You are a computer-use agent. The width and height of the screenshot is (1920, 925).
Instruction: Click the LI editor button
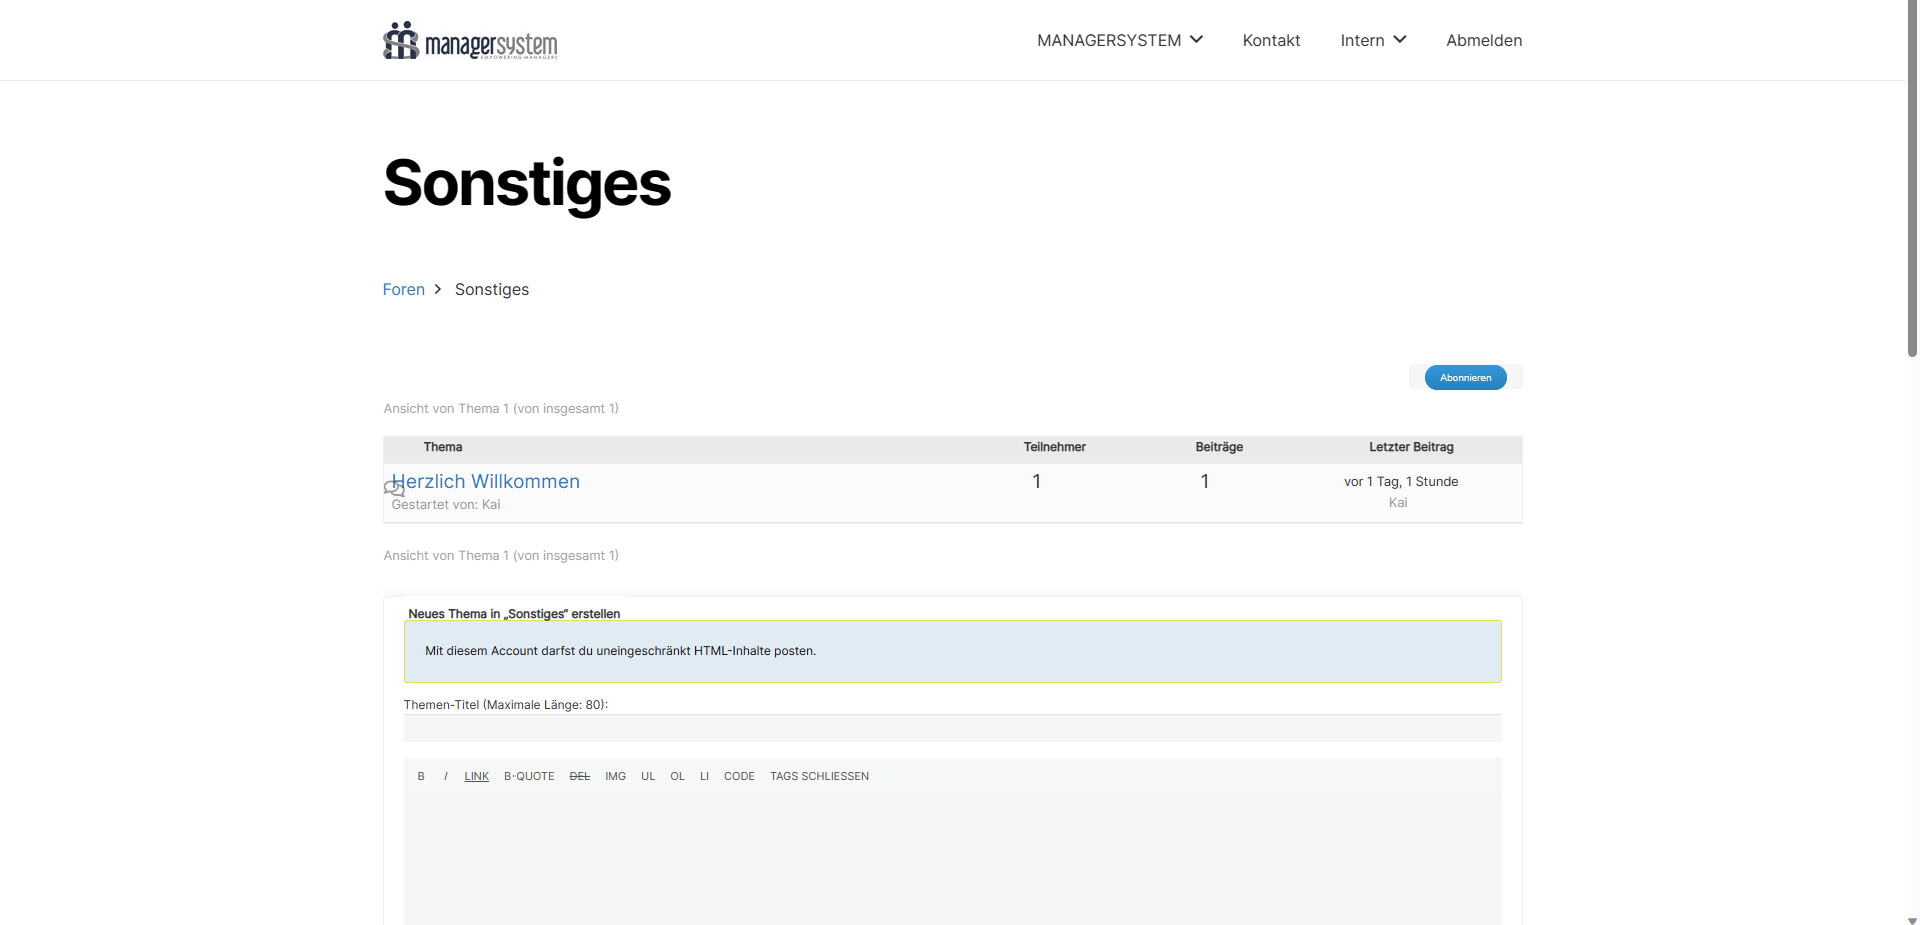pyautogui.click(x=704, y=776)
